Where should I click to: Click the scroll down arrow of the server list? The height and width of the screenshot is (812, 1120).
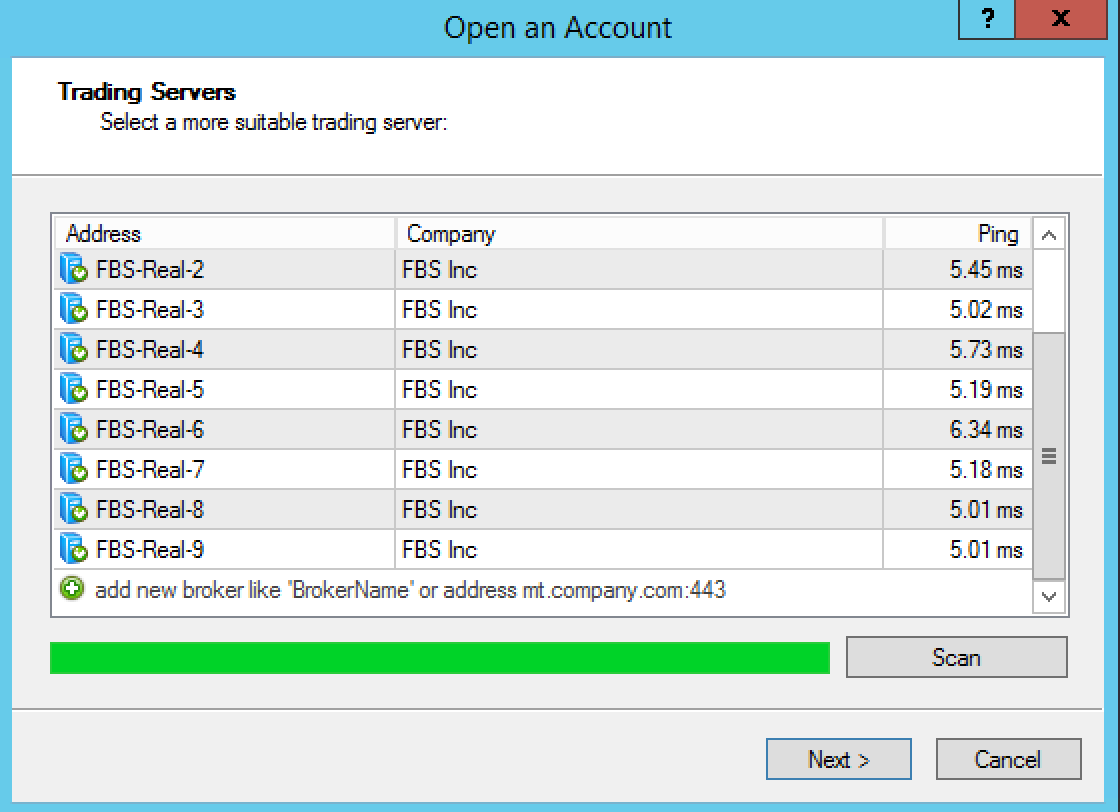pos(1049,596)
